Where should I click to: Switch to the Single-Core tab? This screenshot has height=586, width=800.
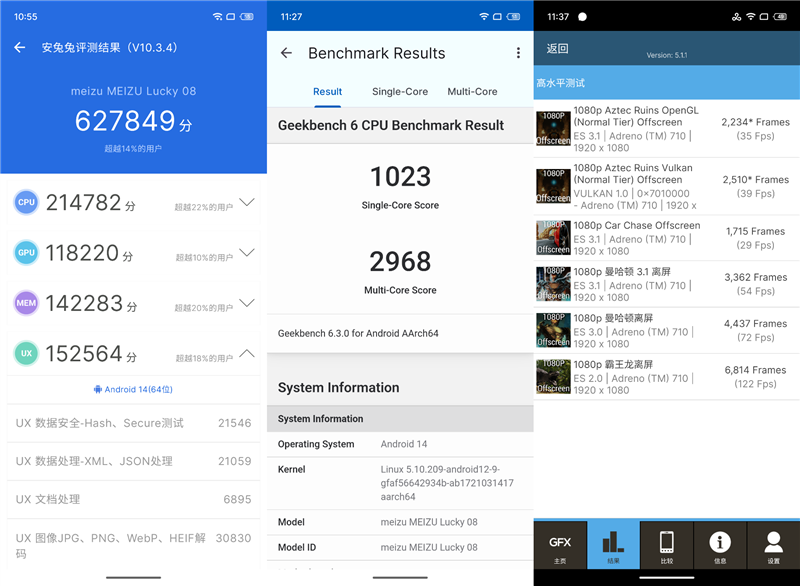coord(400,92)
